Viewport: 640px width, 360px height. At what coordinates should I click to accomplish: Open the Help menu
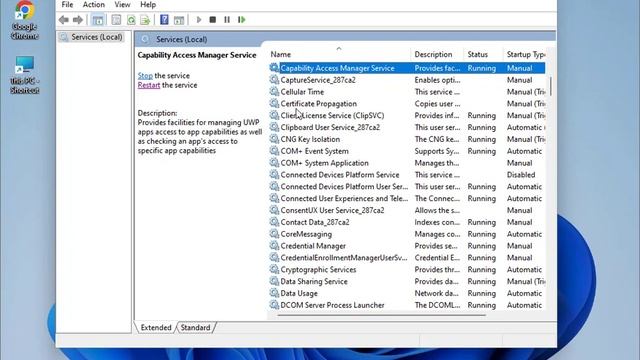click(x=148, y=4)
